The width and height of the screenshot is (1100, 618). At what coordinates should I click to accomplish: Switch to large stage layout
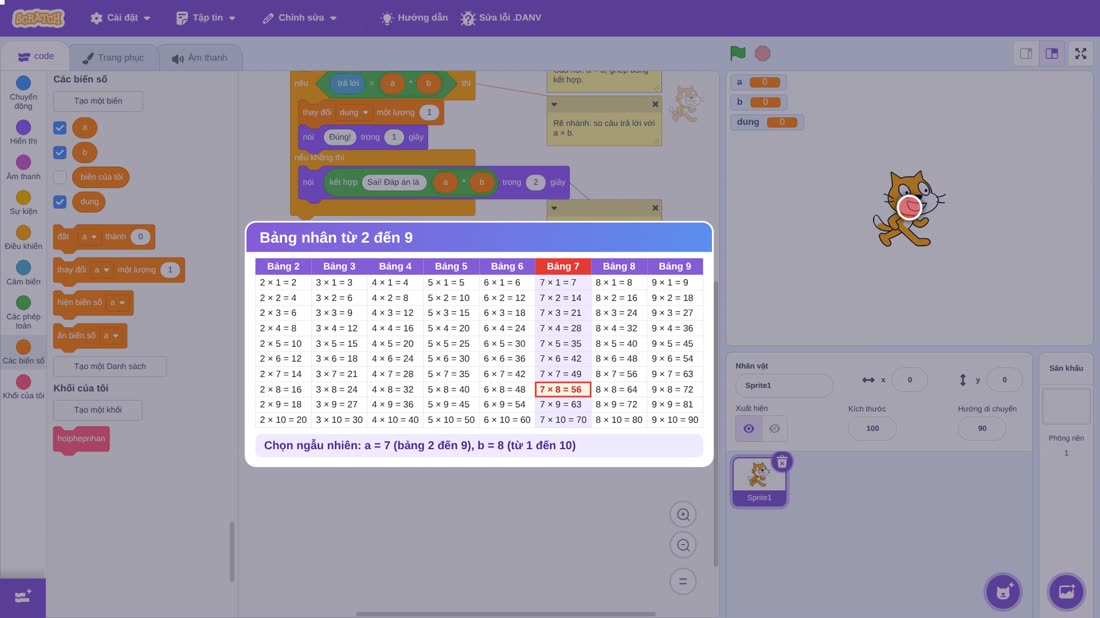(1052, 53)
